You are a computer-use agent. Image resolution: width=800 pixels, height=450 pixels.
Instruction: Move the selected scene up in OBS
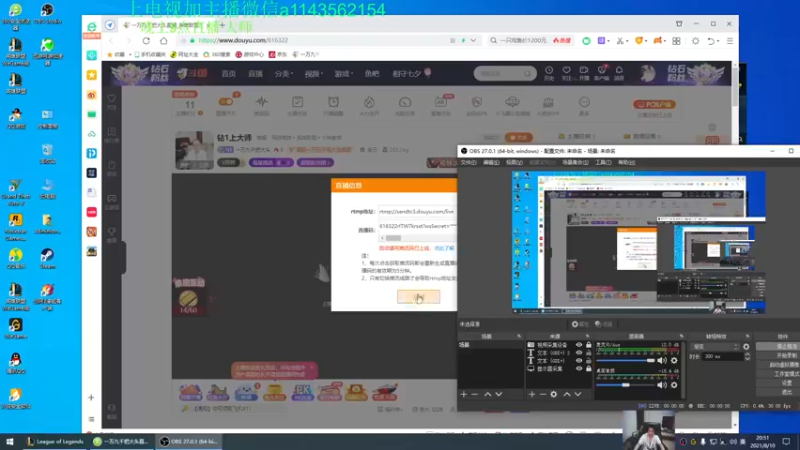488,394
